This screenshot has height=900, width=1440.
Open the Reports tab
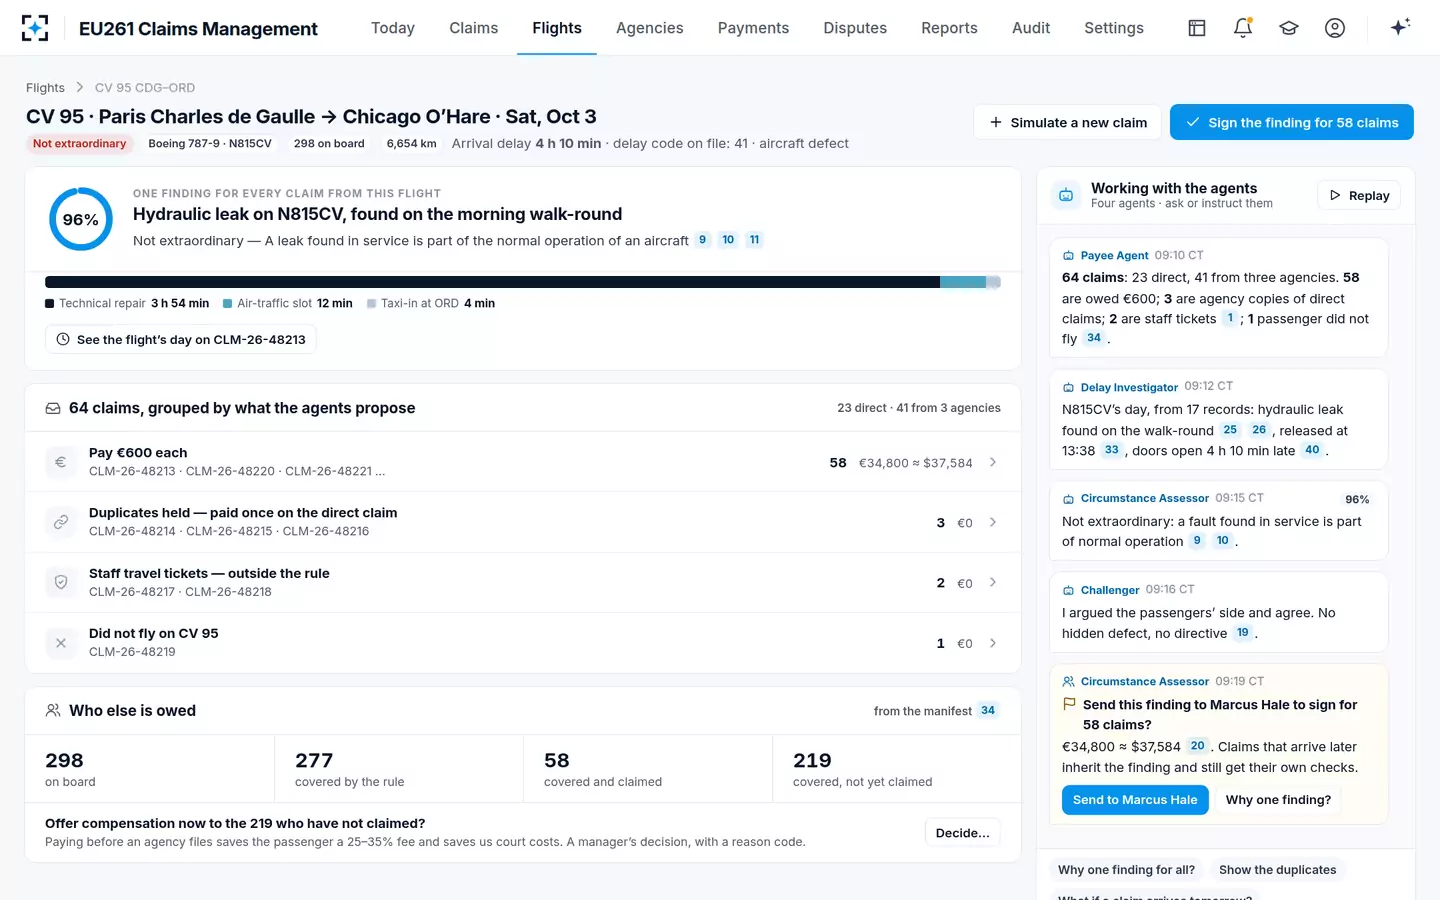coord(949,28)
